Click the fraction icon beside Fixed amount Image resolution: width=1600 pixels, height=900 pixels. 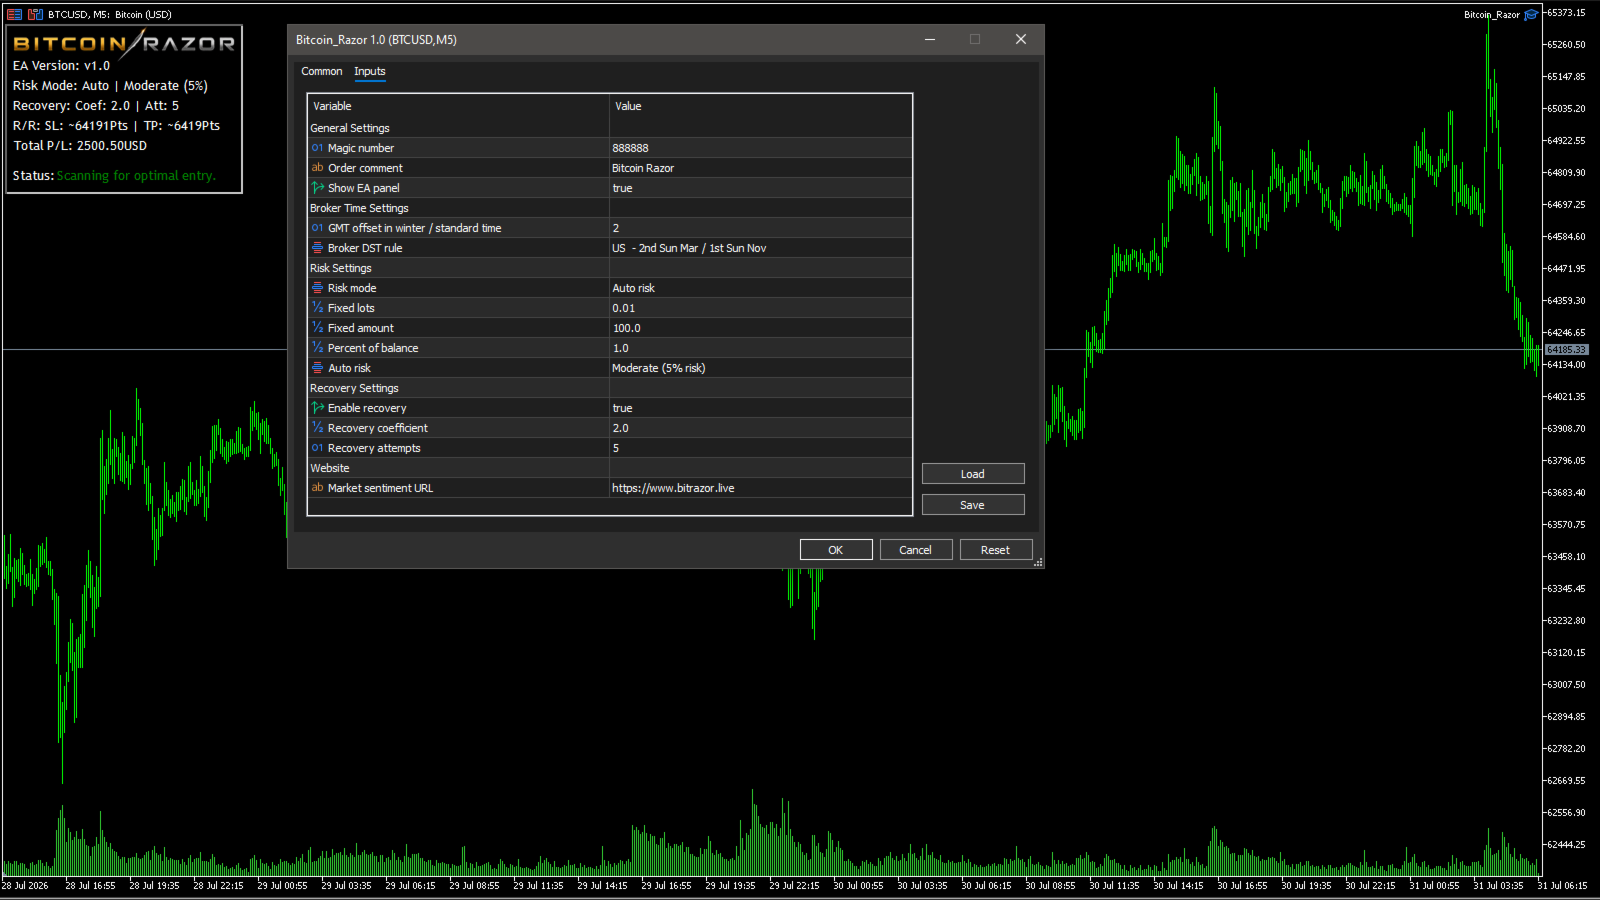[x=317, y=328]
